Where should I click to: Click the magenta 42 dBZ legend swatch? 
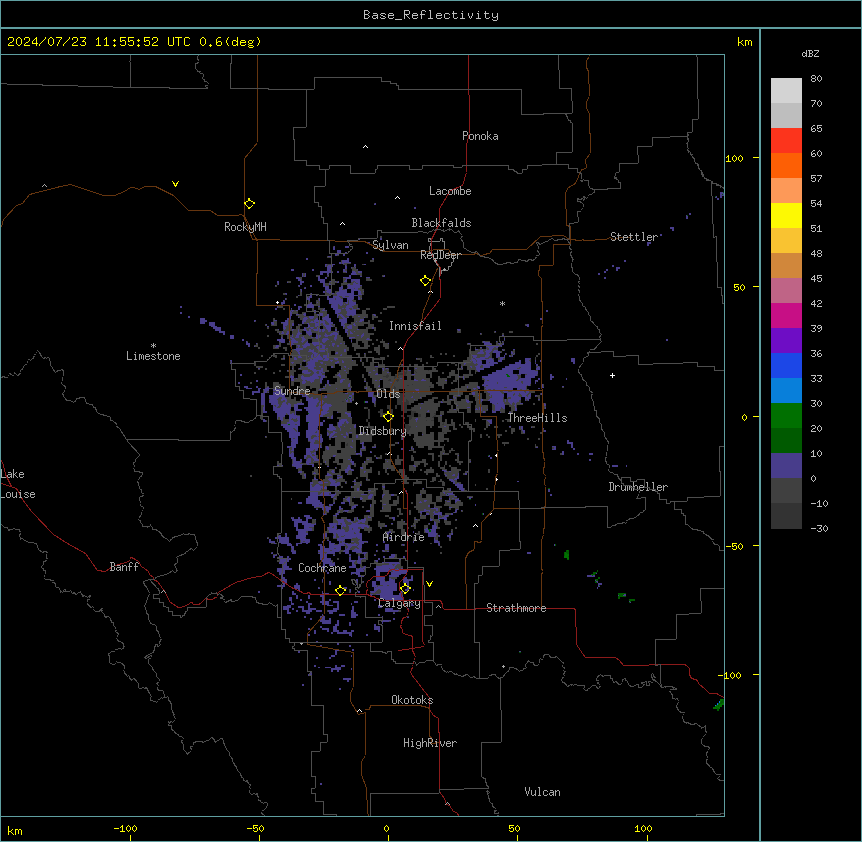tap(786, 315)
